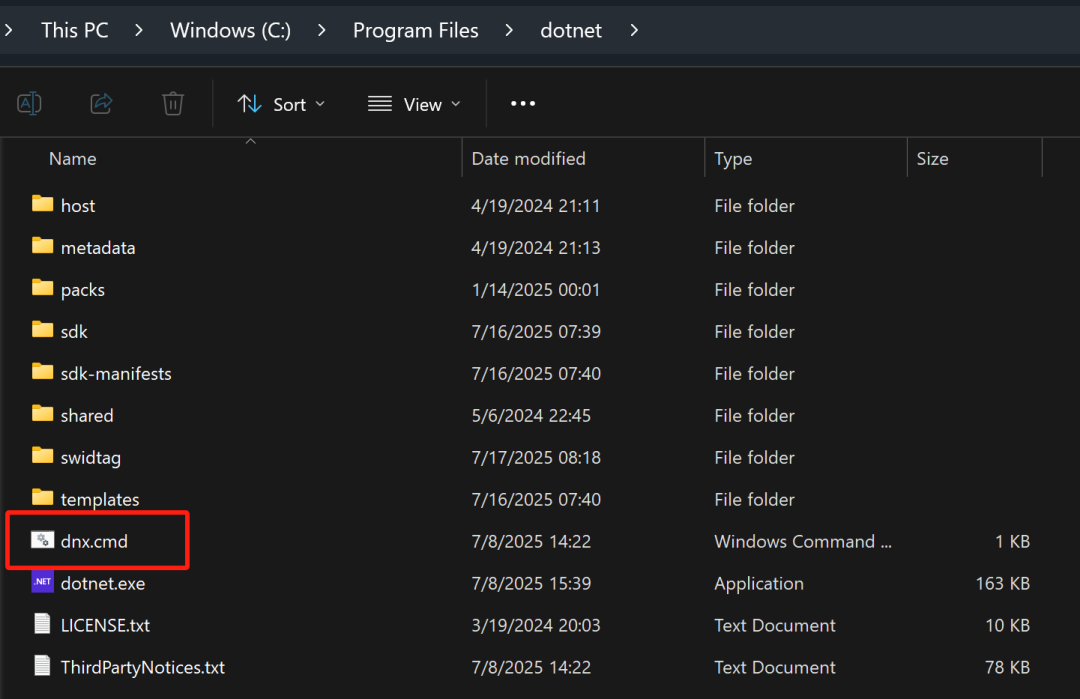
Task: Expand the chevron after dotnet breadcrumb
Action: pos(634,30)
